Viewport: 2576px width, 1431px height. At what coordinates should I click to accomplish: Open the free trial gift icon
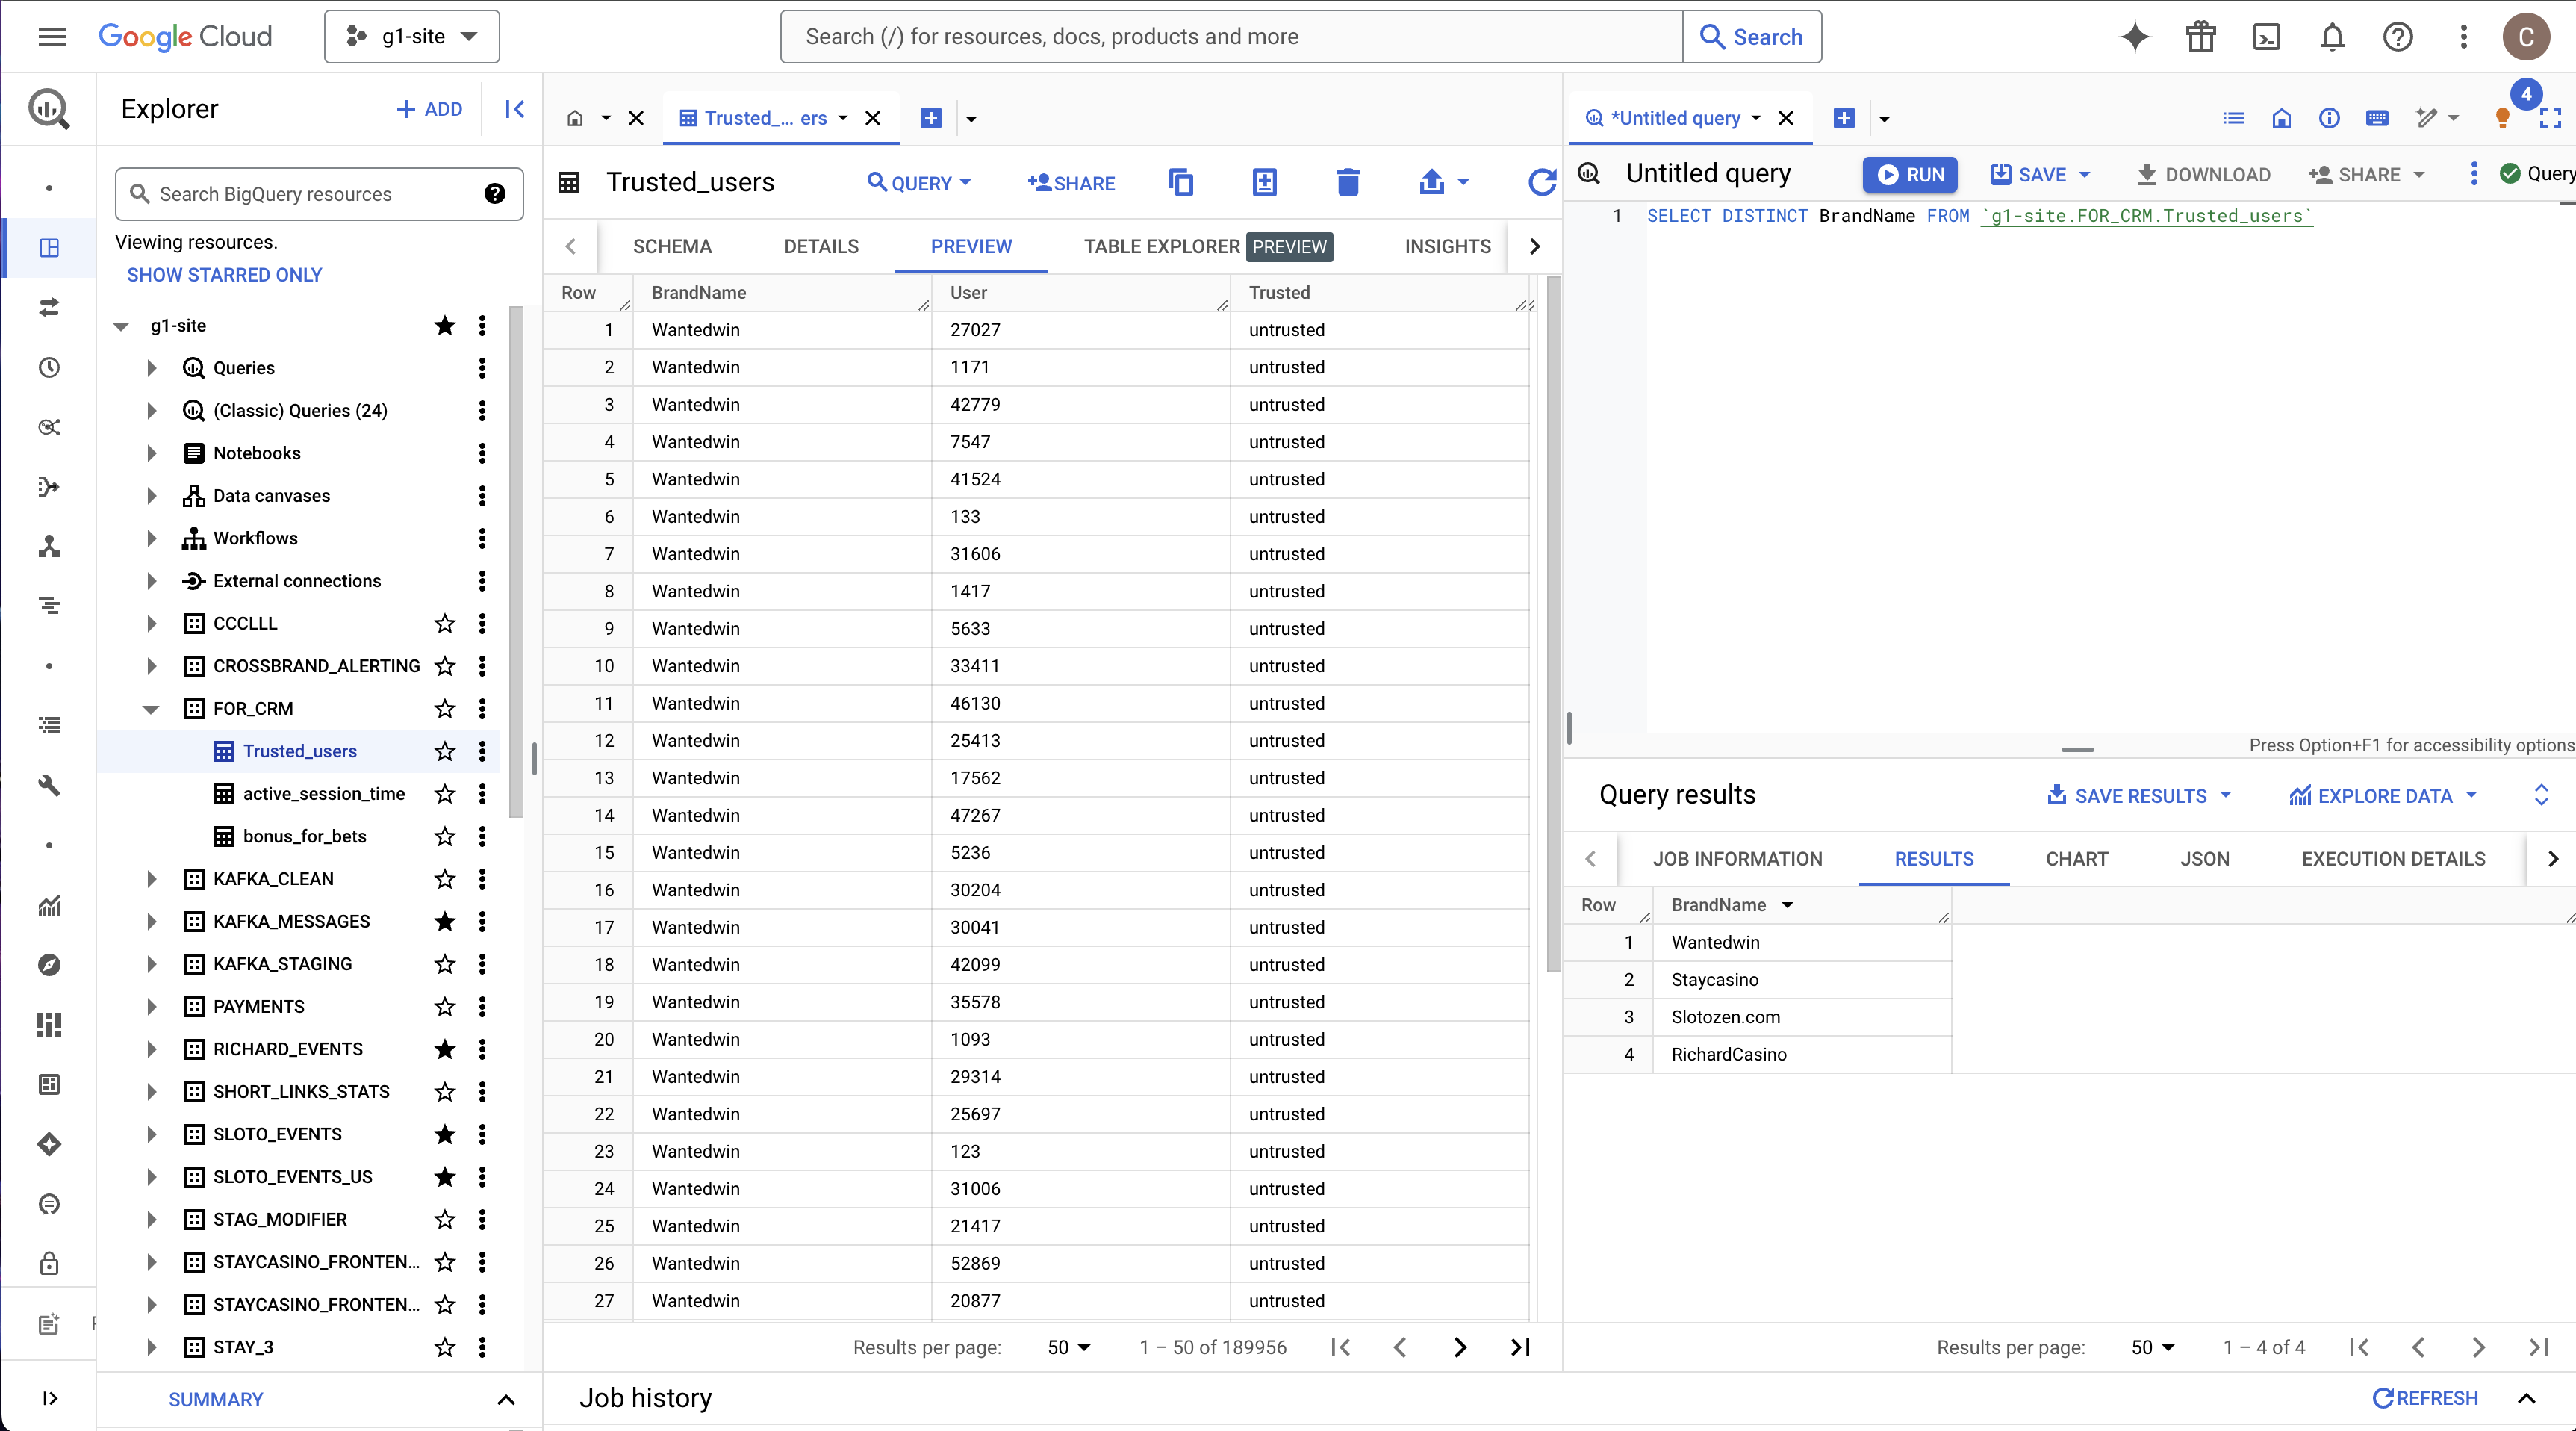pyautogui.click(x=2200, y=37)
